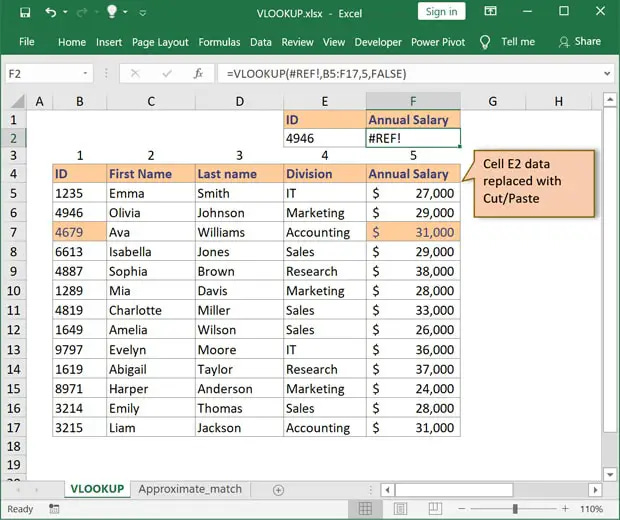Click the New sheet plus icon

click(x=278, y=490)
